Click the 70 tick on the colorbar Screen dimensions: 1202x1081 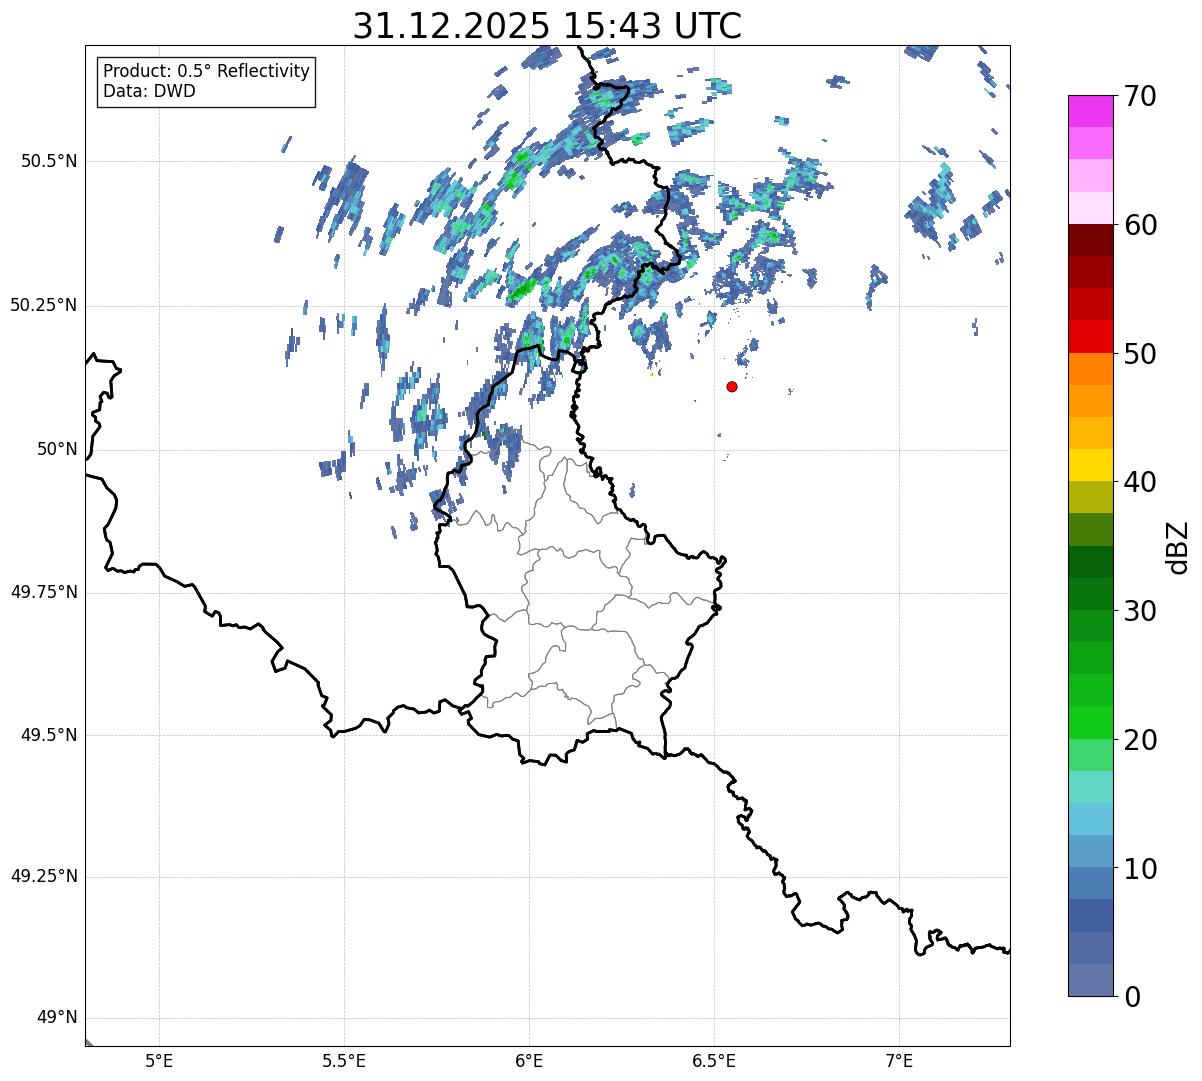[x=1140, y=96]
